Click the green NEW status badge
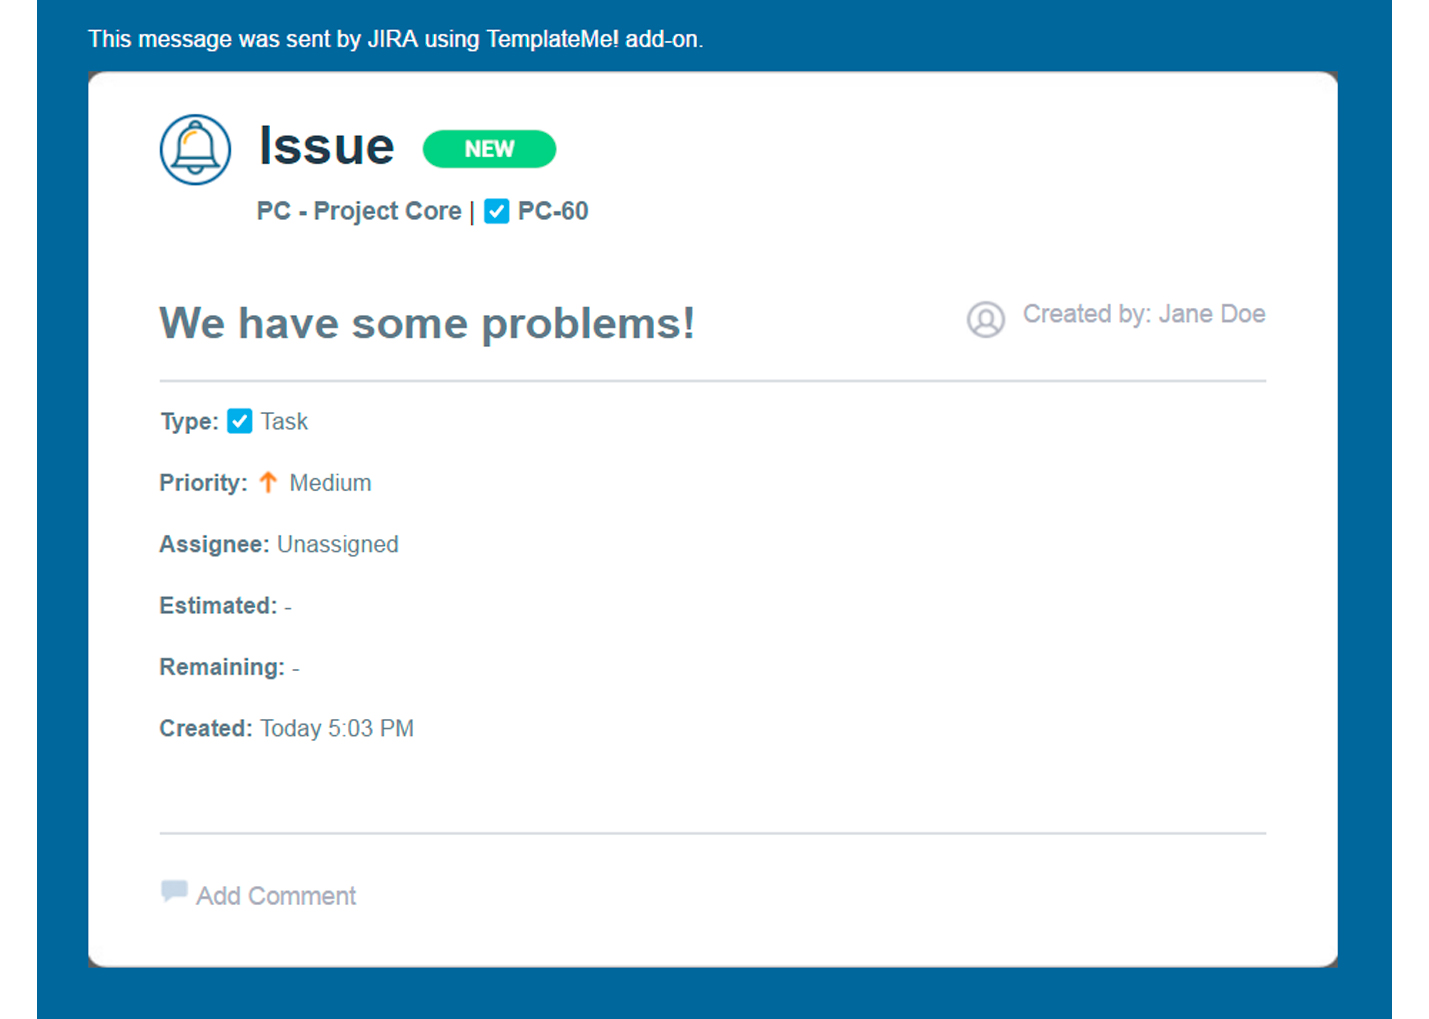1429x1019 pixels. click(x=489, y=149)
